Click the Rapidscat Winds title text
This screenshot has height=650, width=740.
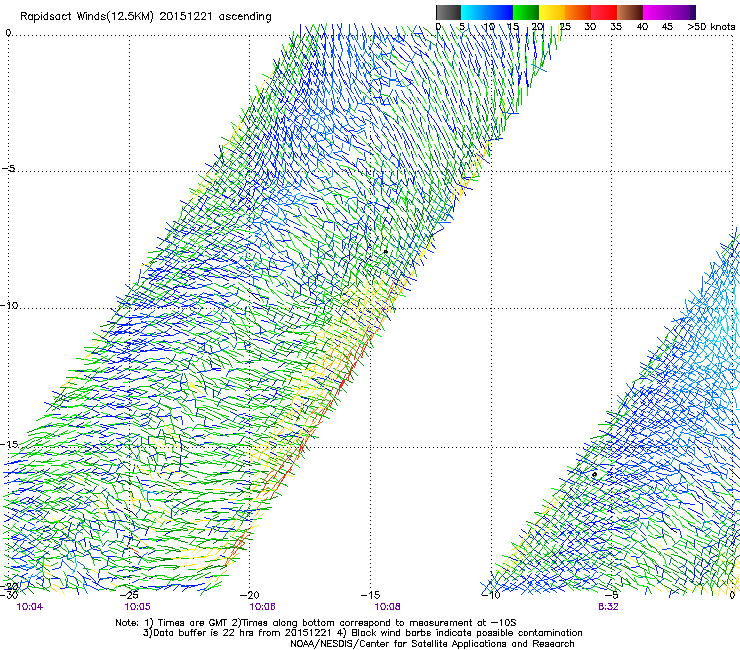[x=146, y=16]
